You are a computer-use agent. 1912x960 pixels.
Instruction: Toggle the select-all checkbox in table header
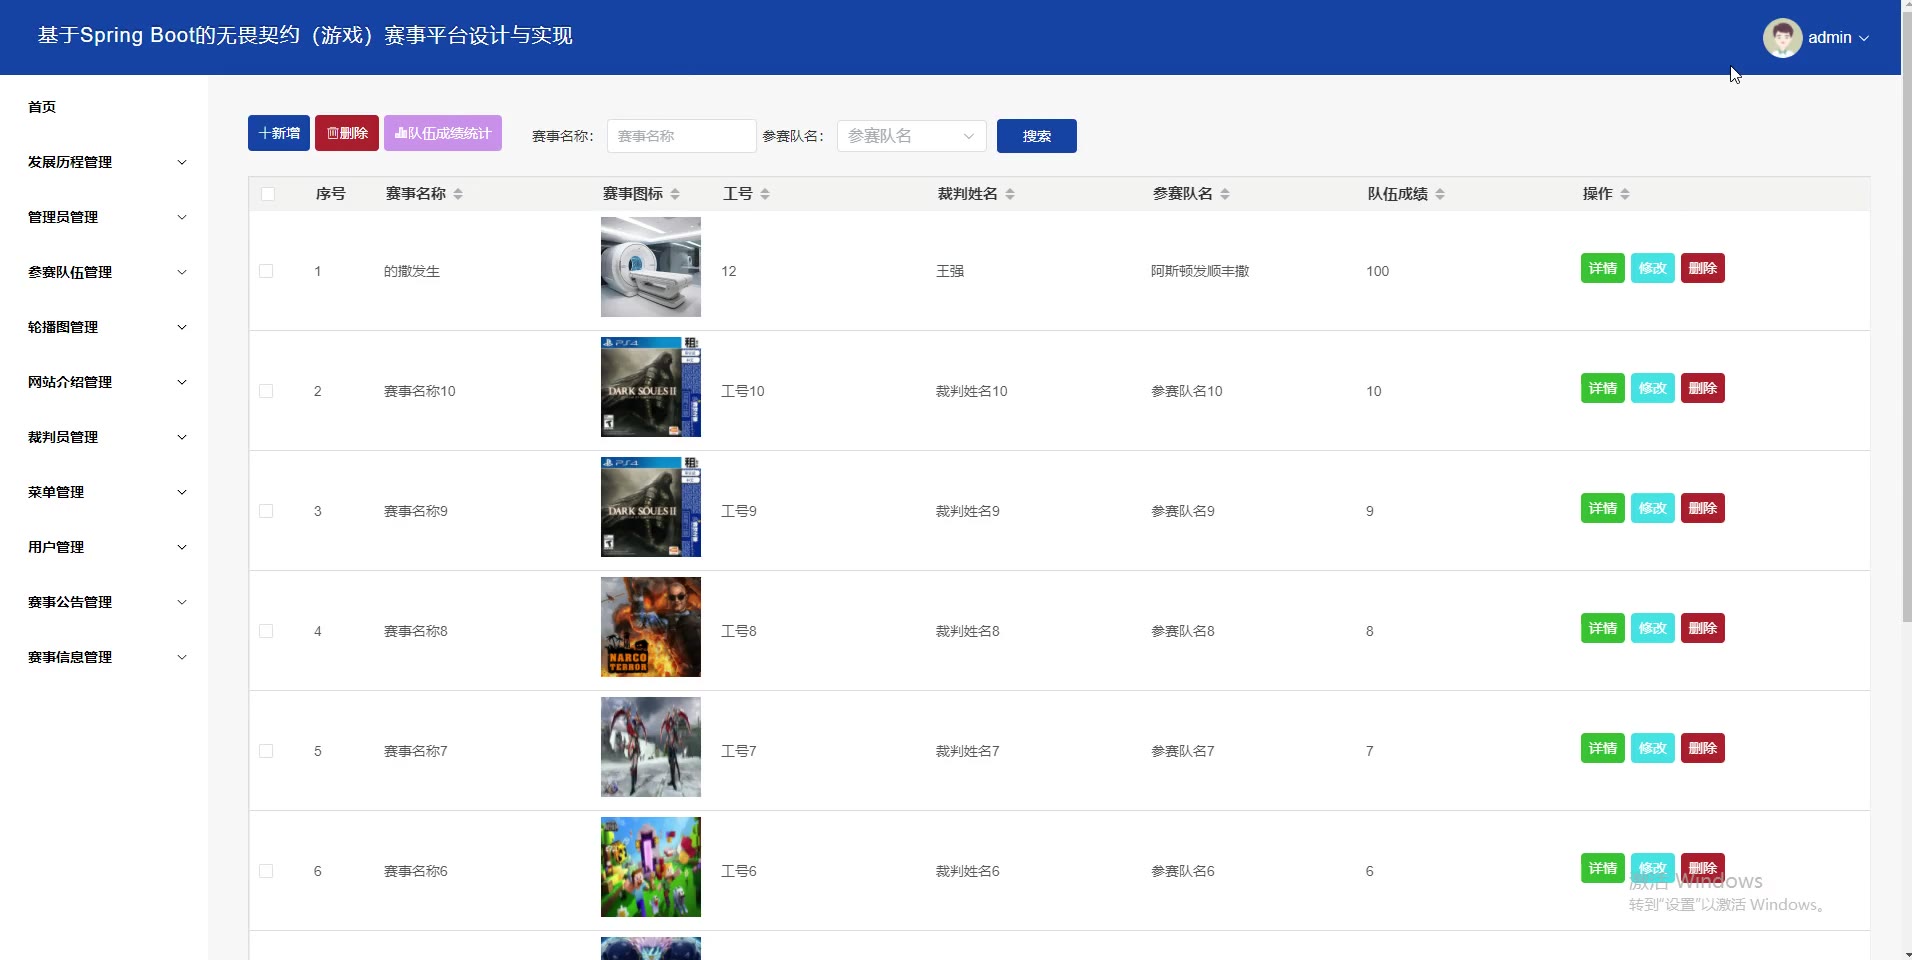click(x=268, y=194)
